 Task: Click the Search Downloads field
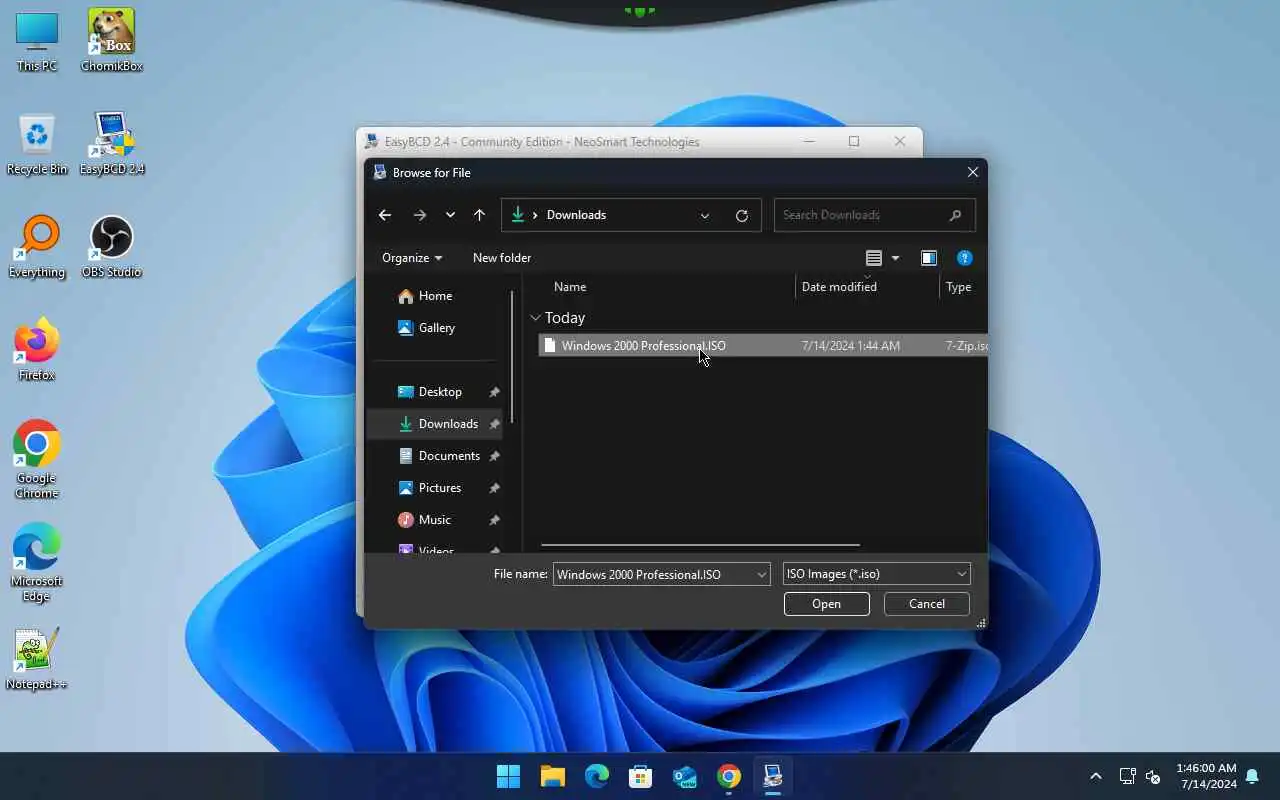coord(874,215)
